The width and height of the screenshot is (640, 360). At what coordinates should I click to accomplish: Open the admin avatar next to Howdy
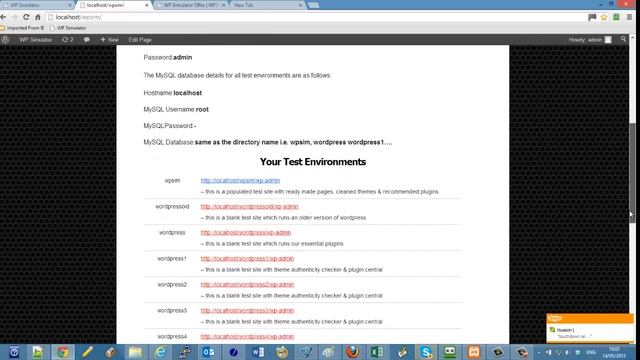[608, 40]
